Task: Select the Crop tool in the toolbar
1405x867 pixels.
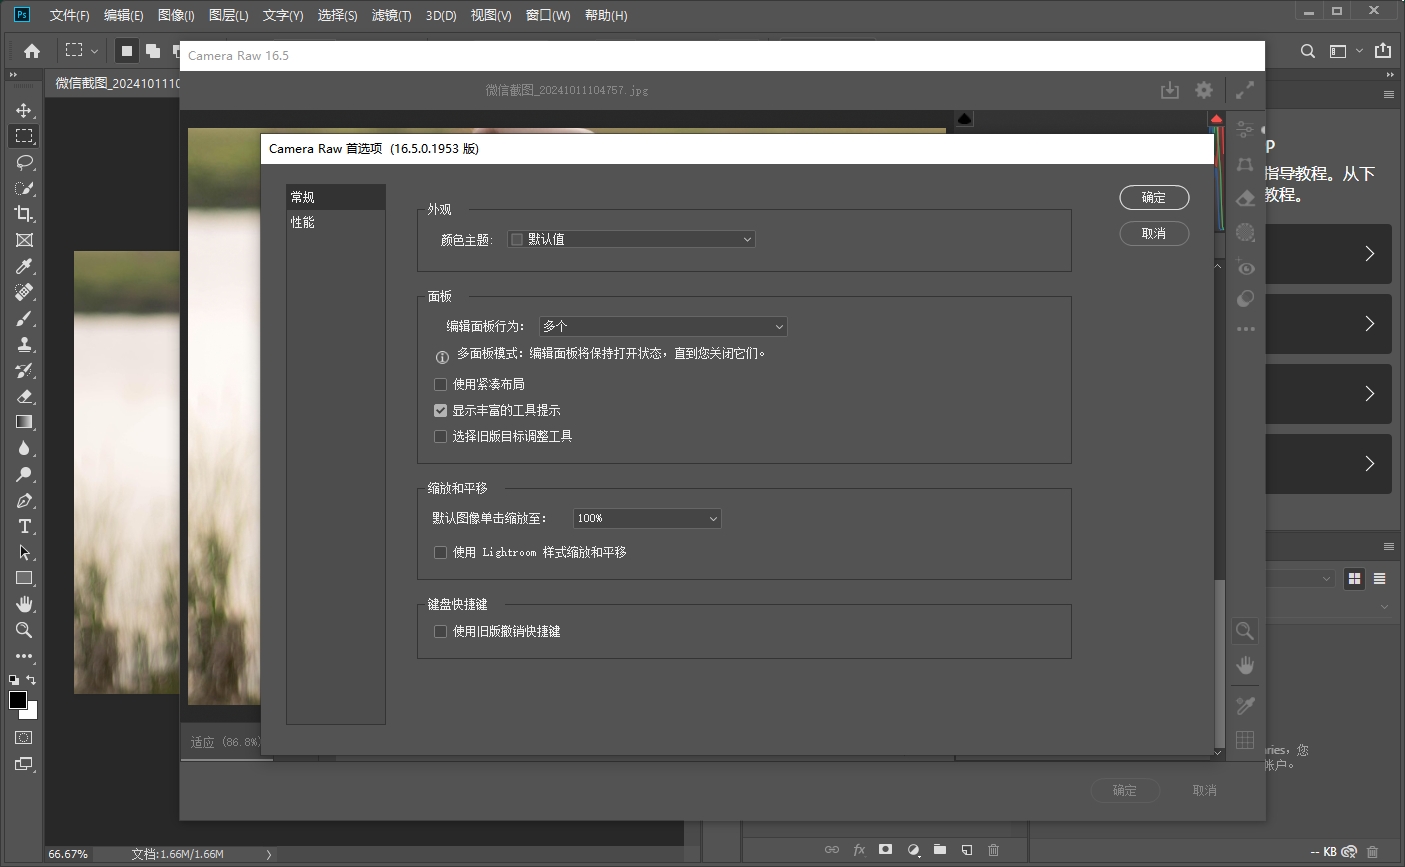Action: click(x=24, y=213)
